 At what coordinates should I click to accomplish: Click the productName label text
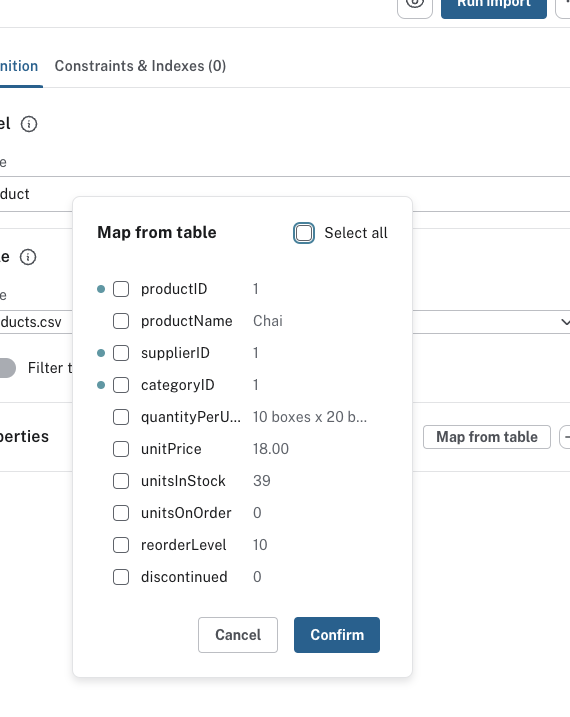[186, 321]
